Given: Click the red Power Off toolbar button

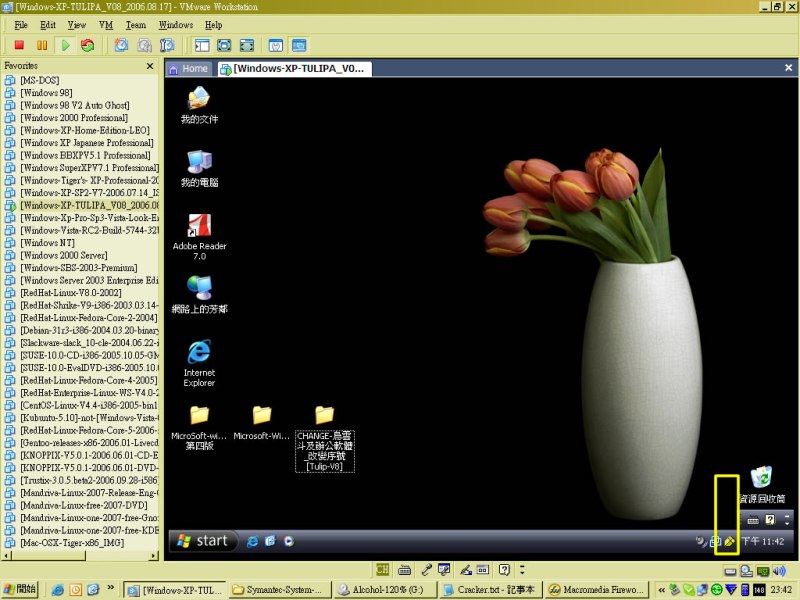Looking at the screenshot, I should click(x=19, y=45).
